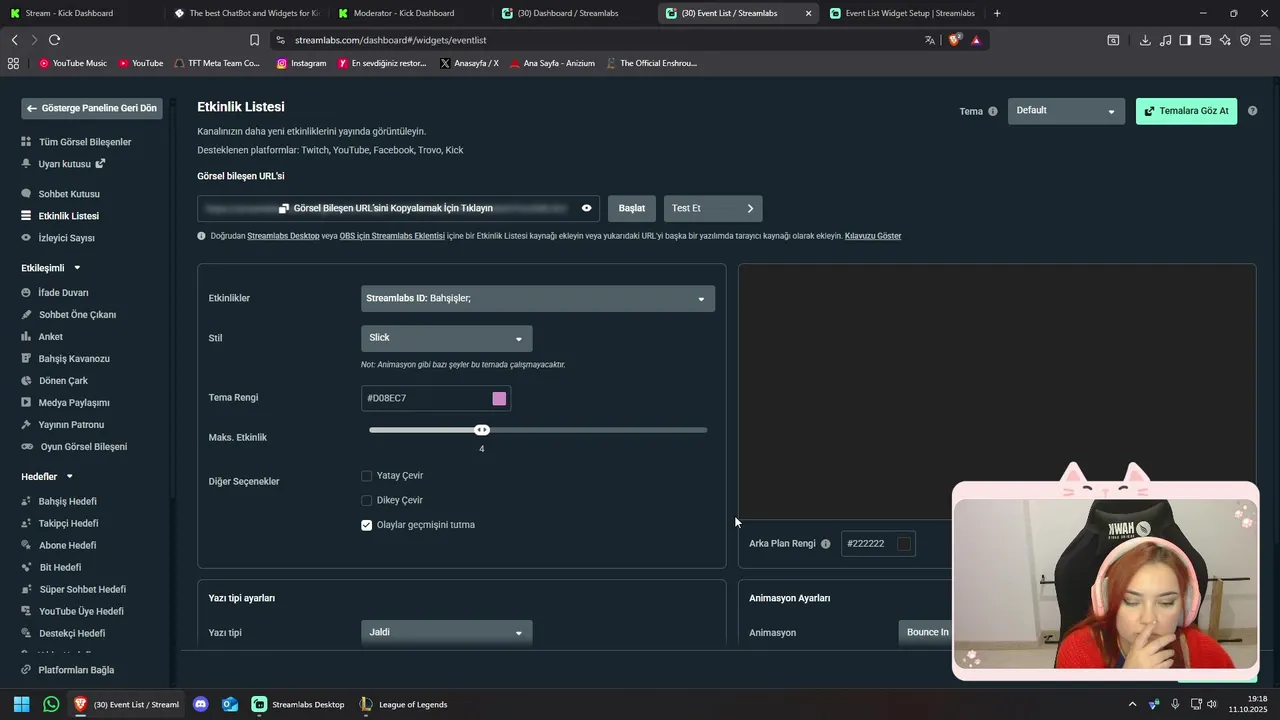The image size is (1280, 720).
Task: Click the Maks. Etkinlik slider handle
Action: (482, 430)
